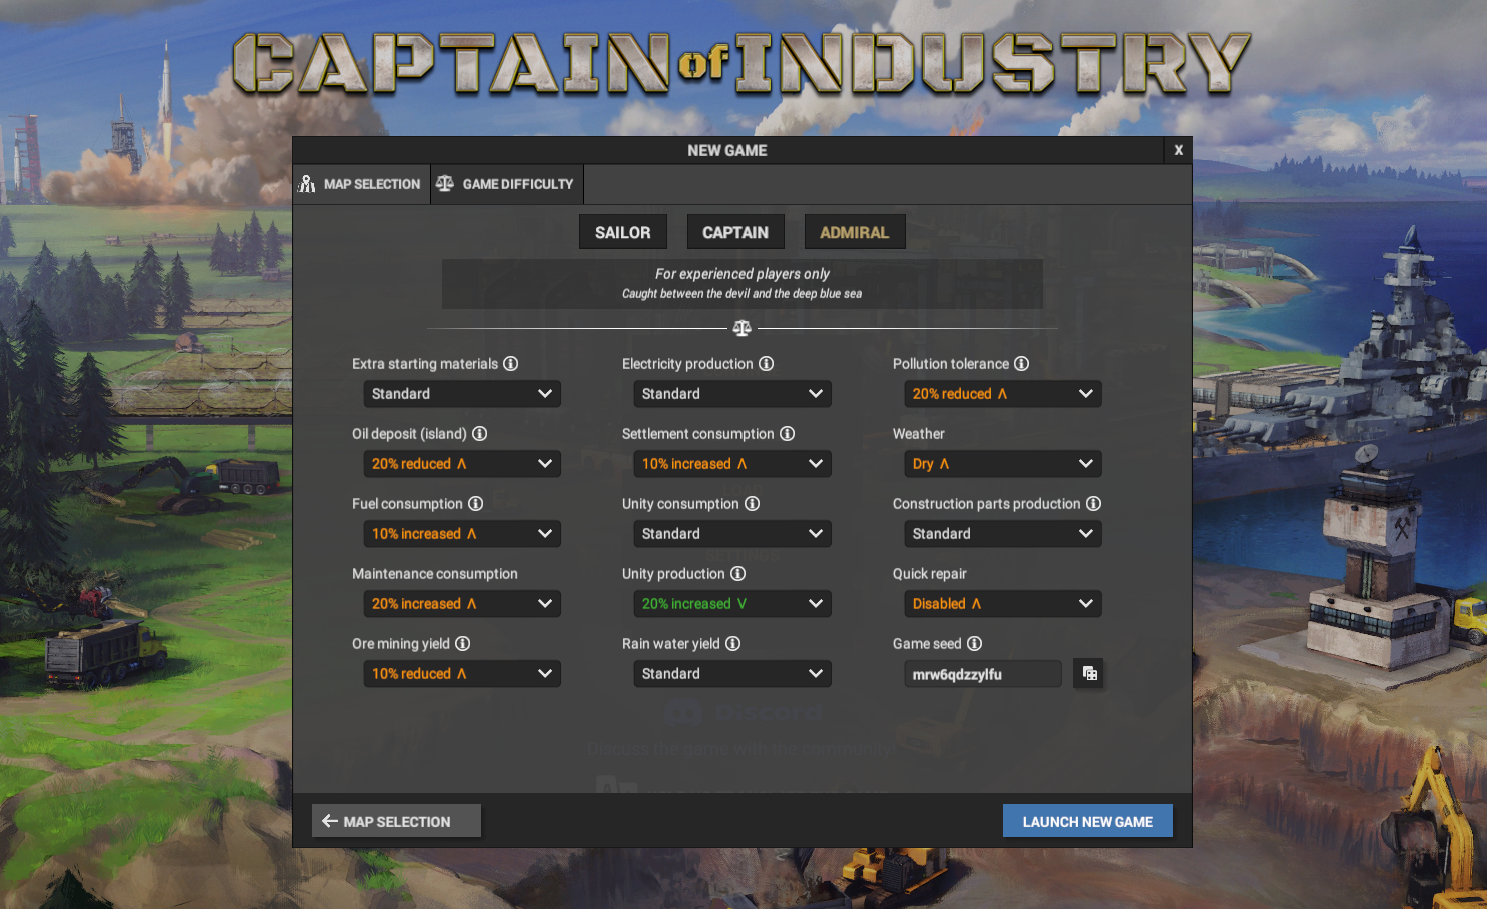1487x909 pixels.
Task: Click info icon next to Settlement consumption
Action: pyautogui.click(x=787, y=434)
